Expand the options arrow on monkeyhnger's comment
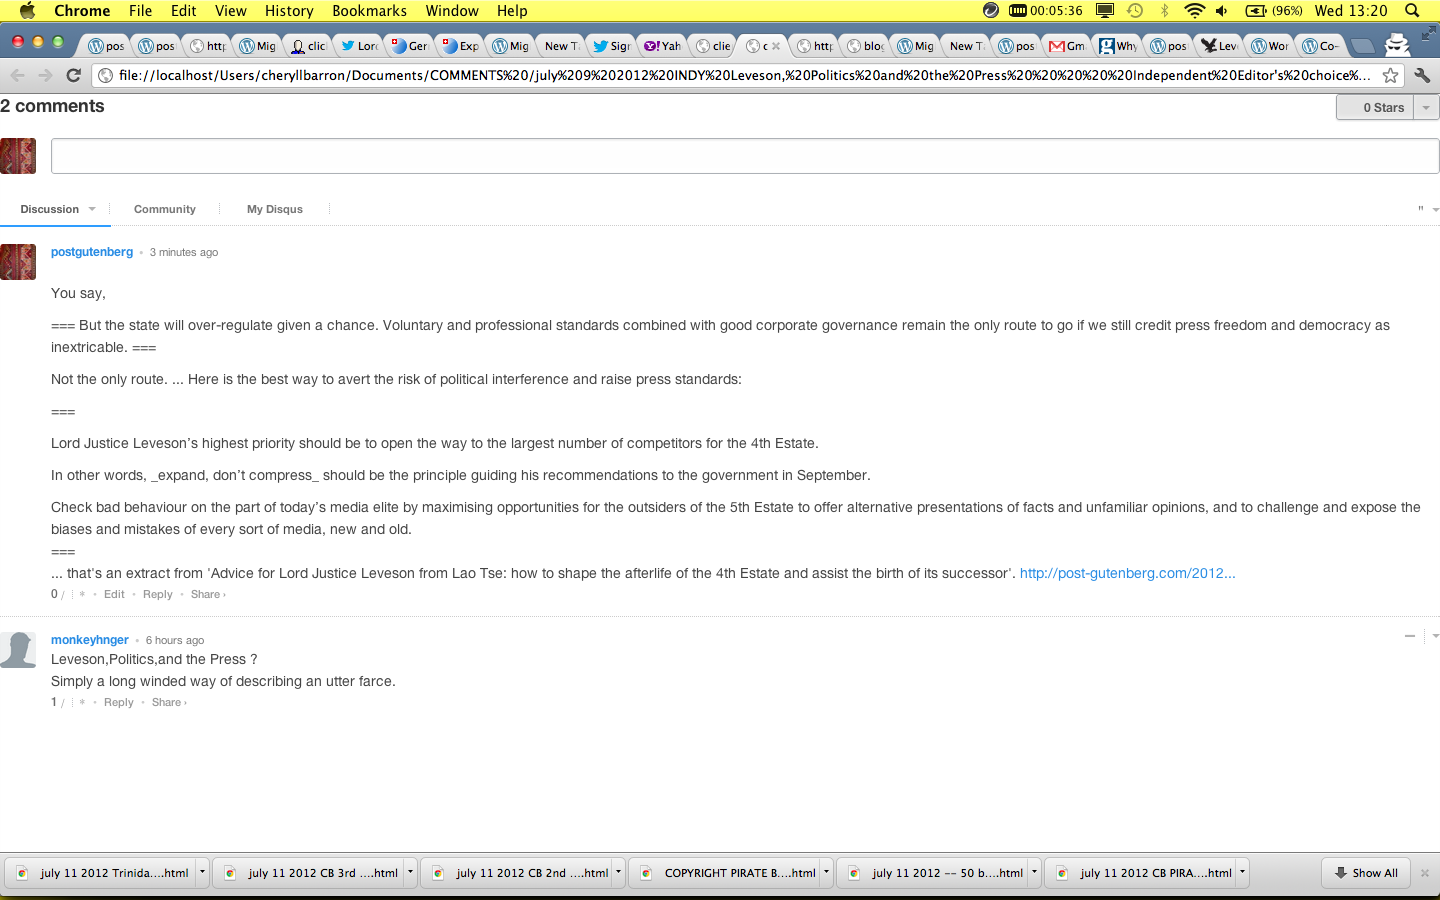Image resolution: width=1440 pixels, height=900 pixels. point(1435,636)
